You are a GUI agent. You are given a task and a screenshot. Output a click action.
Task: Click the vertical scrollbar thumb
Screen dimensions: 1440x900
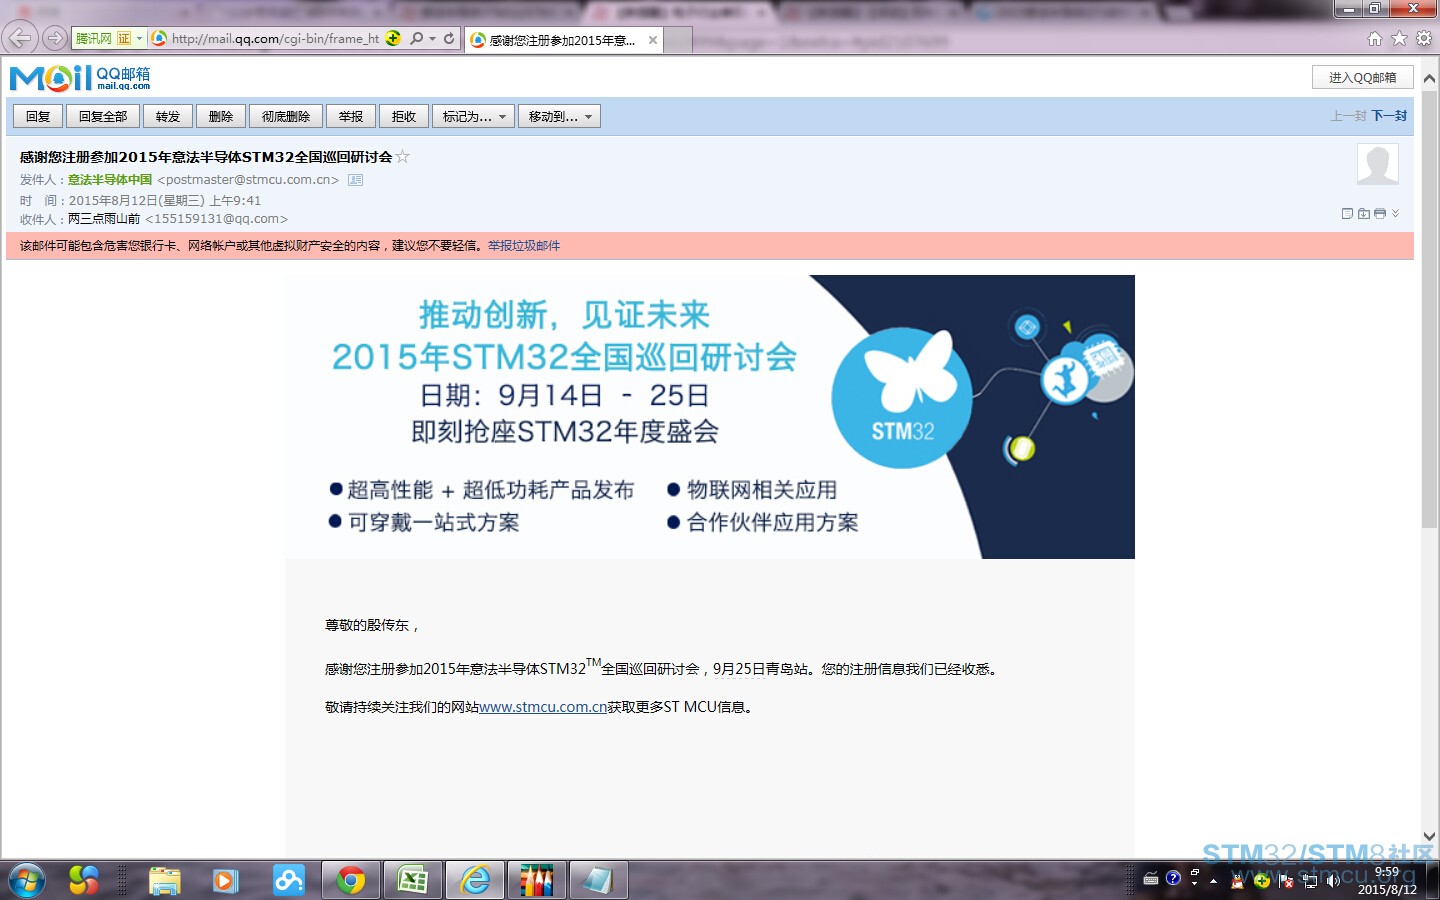click(x=1429, y=308)
